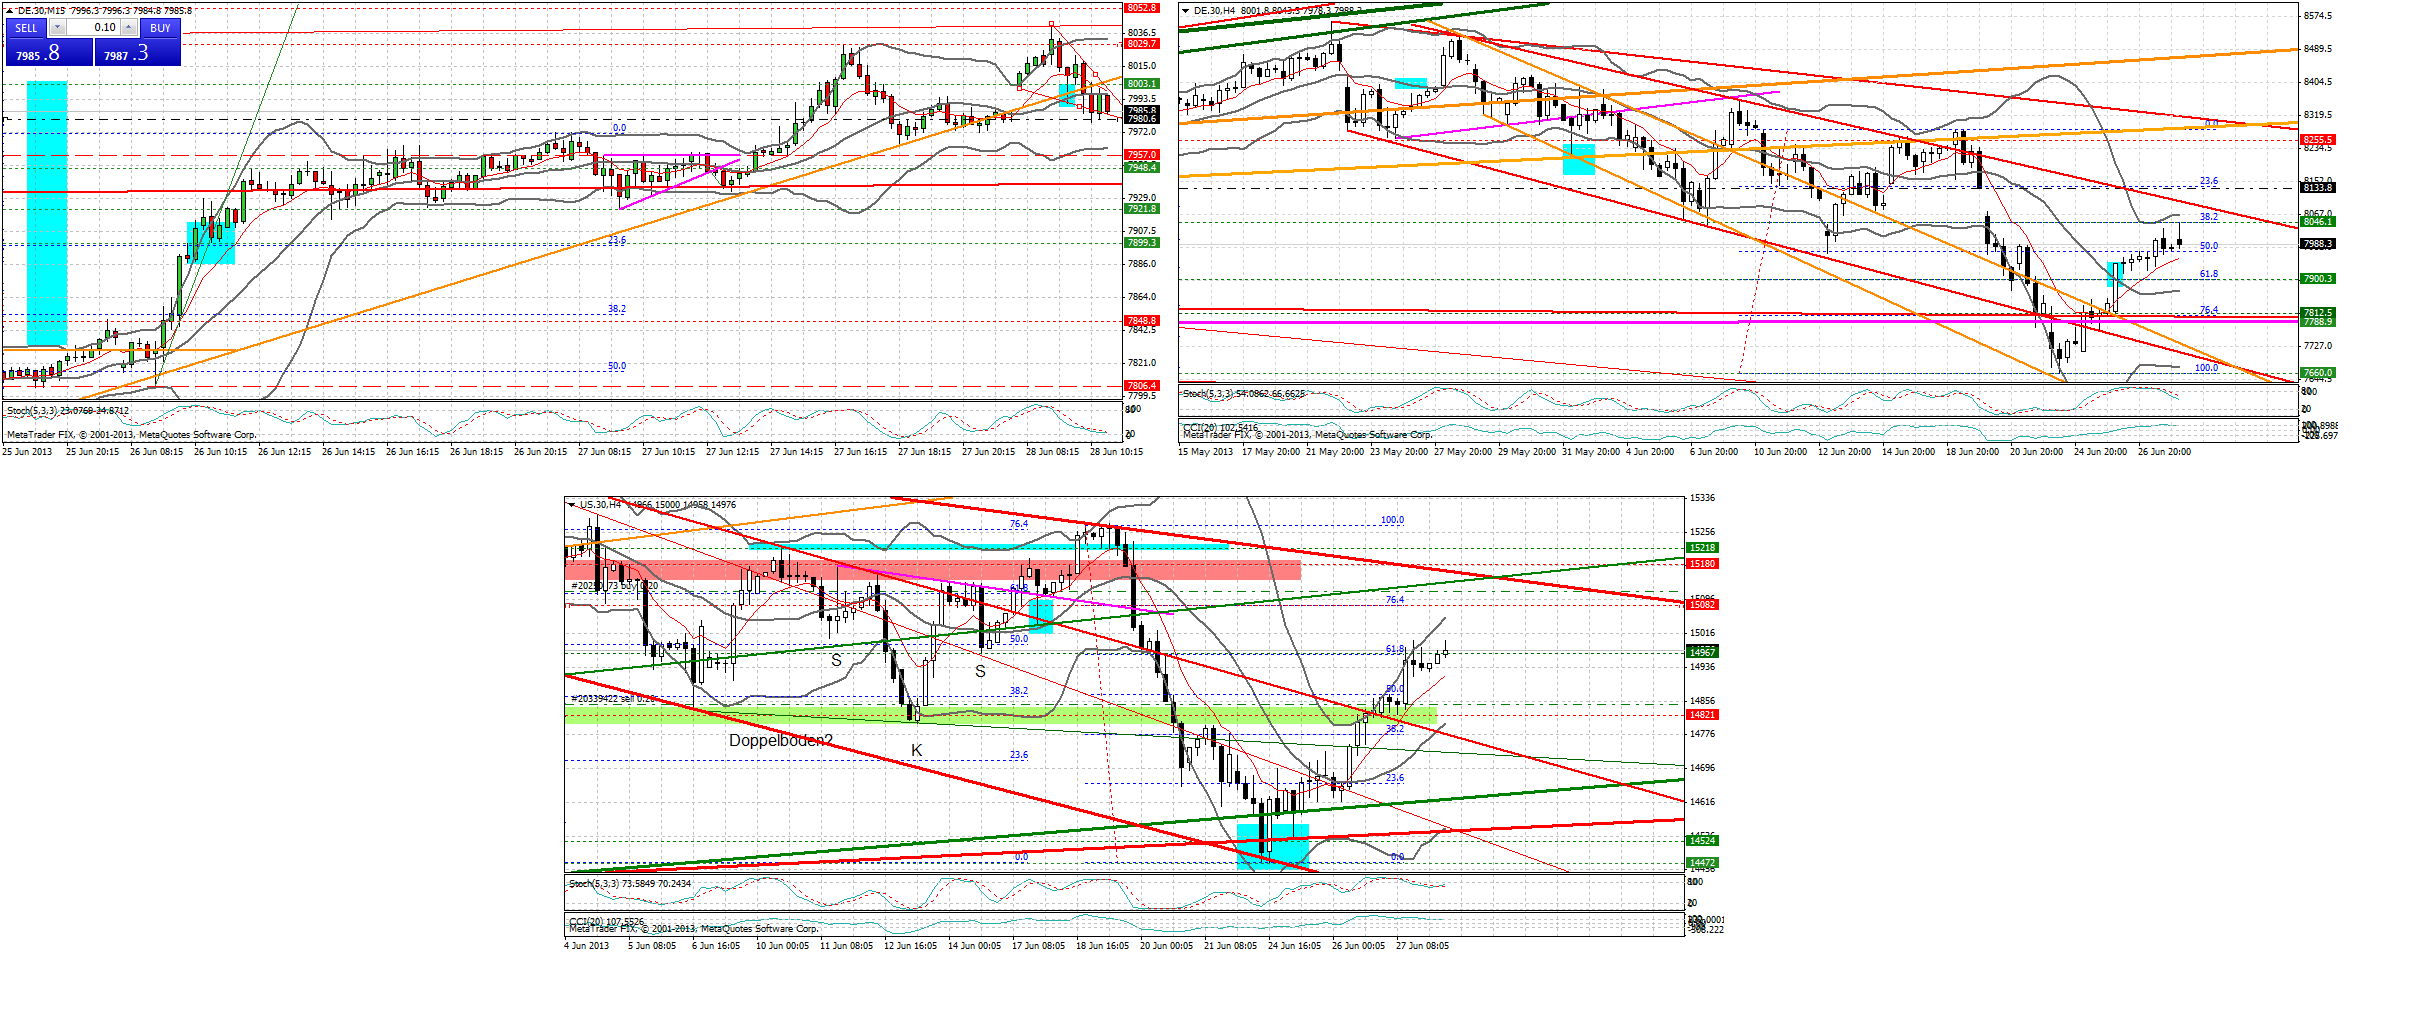Collapse the one-click trading panel triangle on DE.30 M15
This screenshot has width=2424, height=1020.
pos(10,10)
